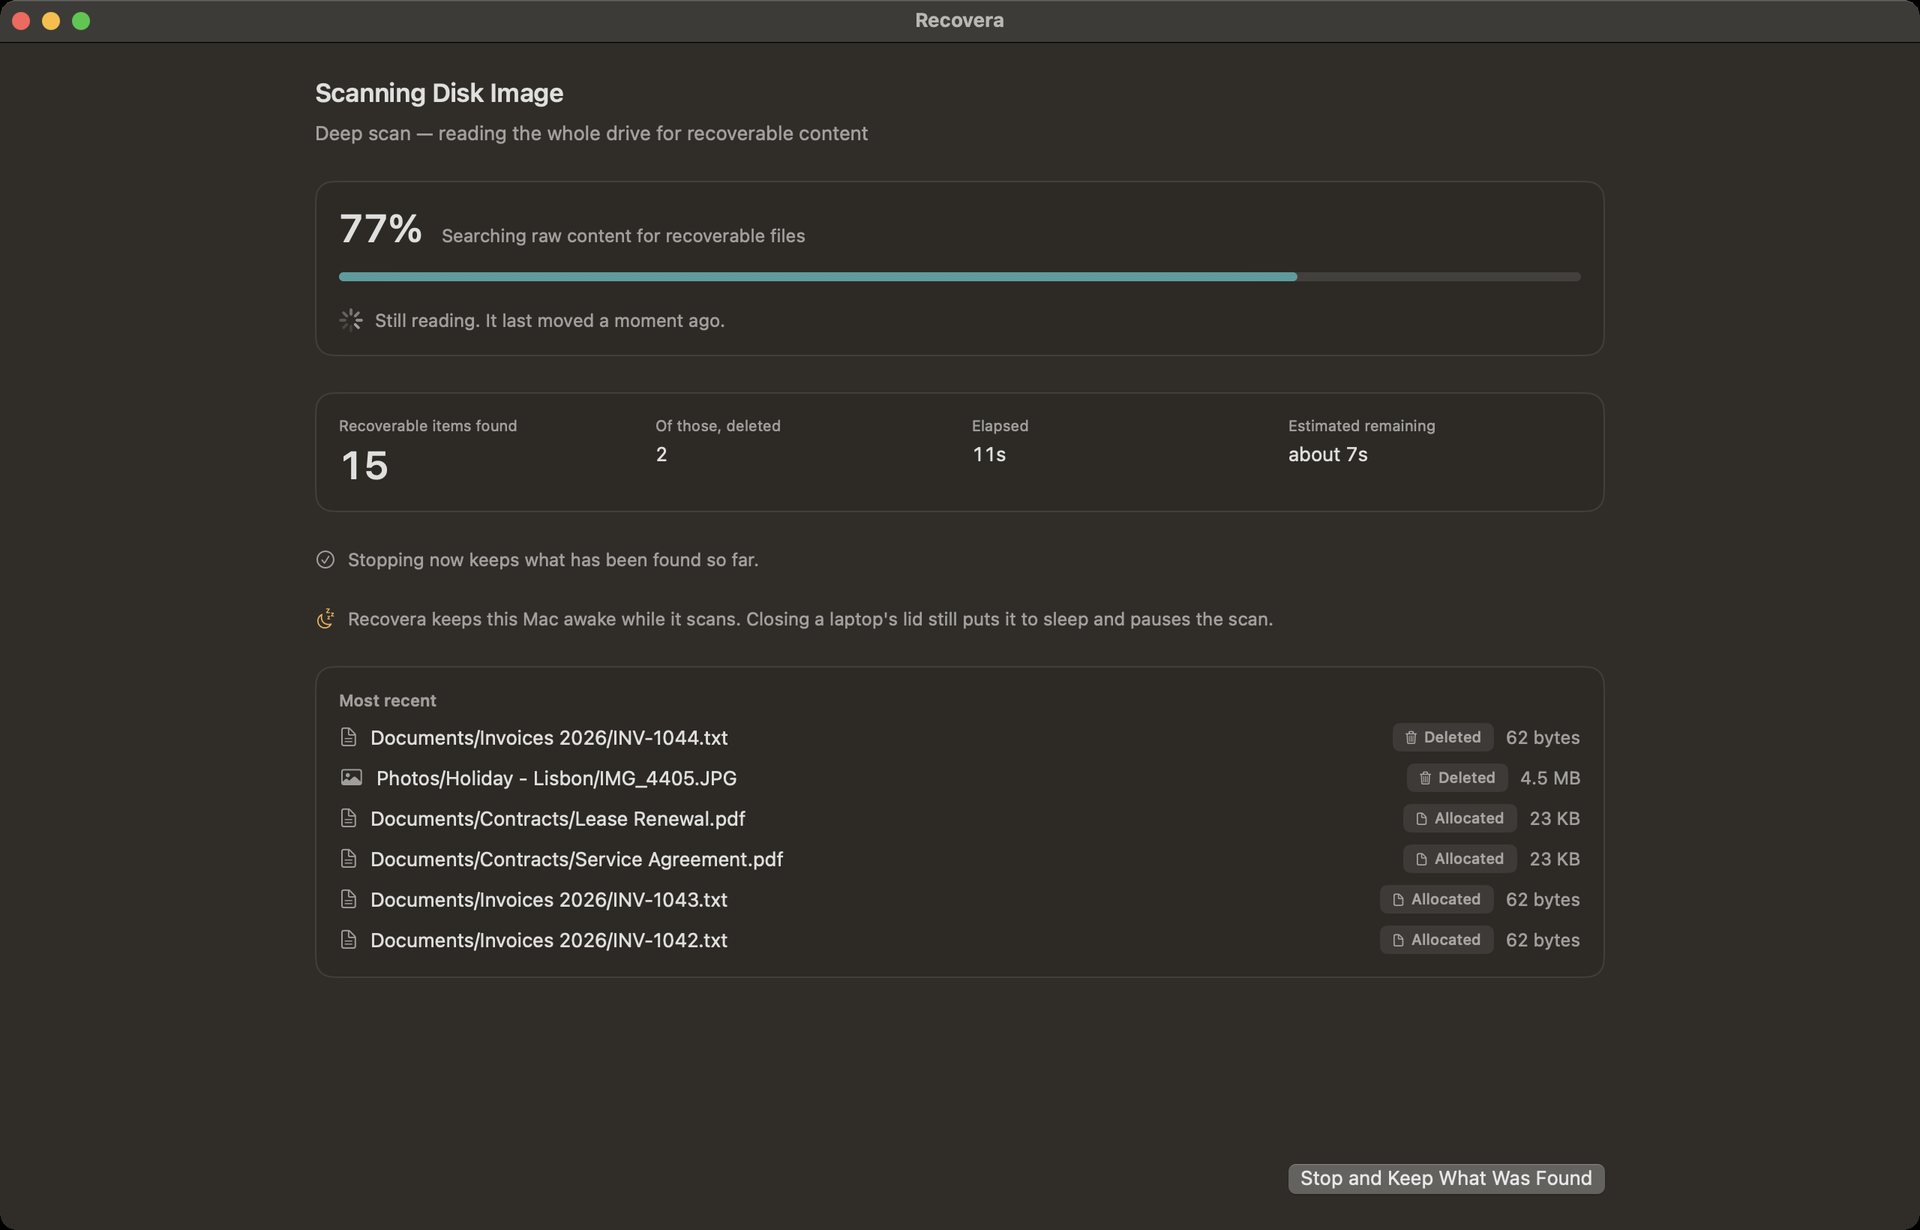Click the document icon for Lease Renewal.pdf
The width and height of the screenshot is (1920, 1230).
tap(348, 818)
